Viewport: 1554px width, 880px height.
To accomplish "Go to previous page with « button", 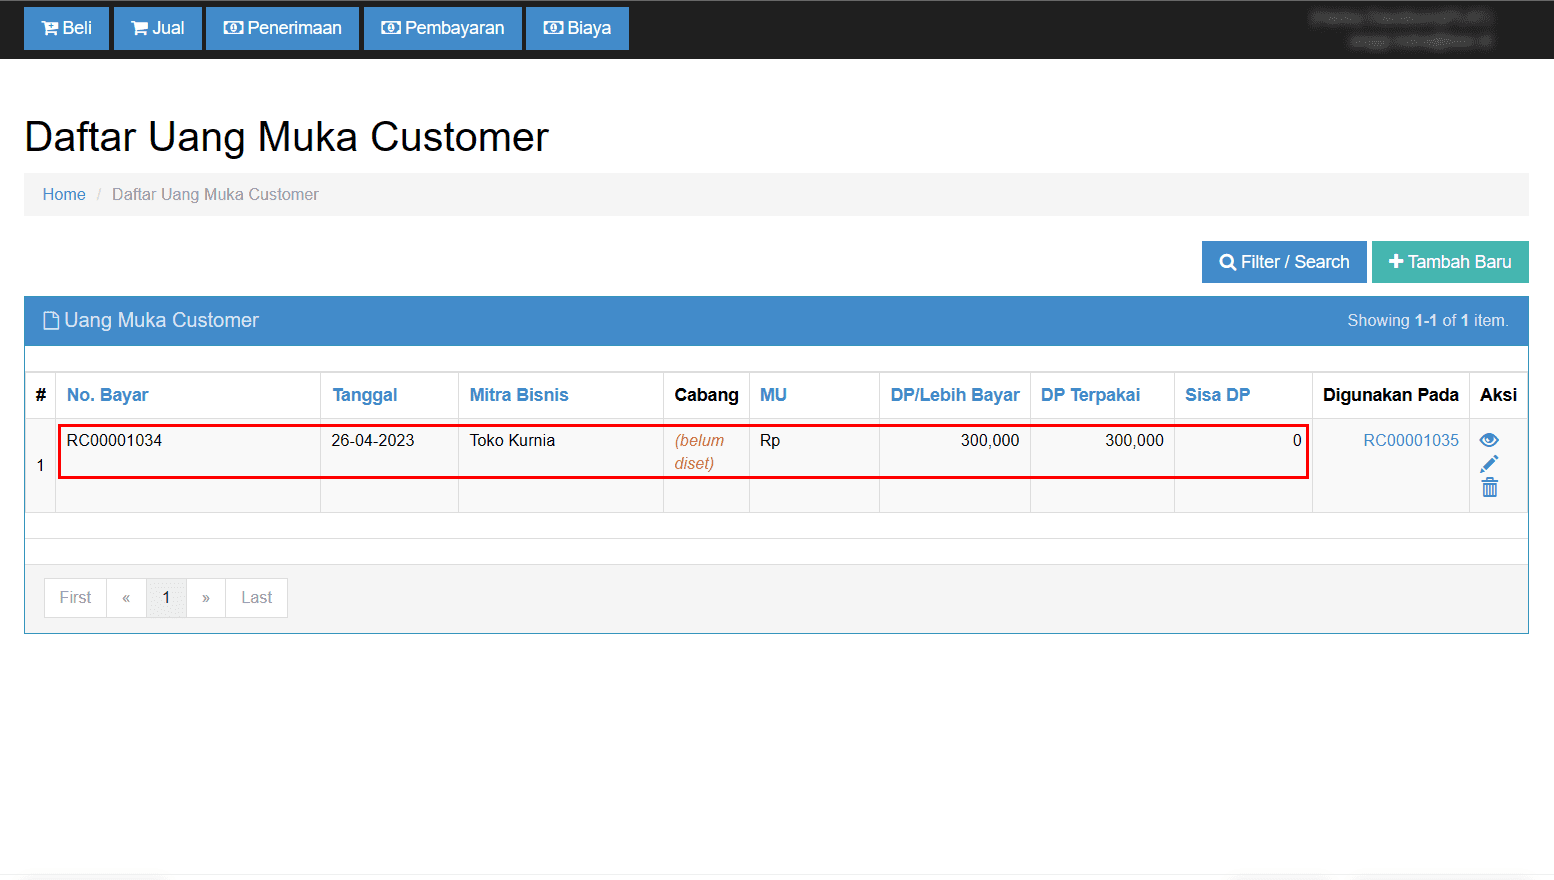I will click(126, 598).
